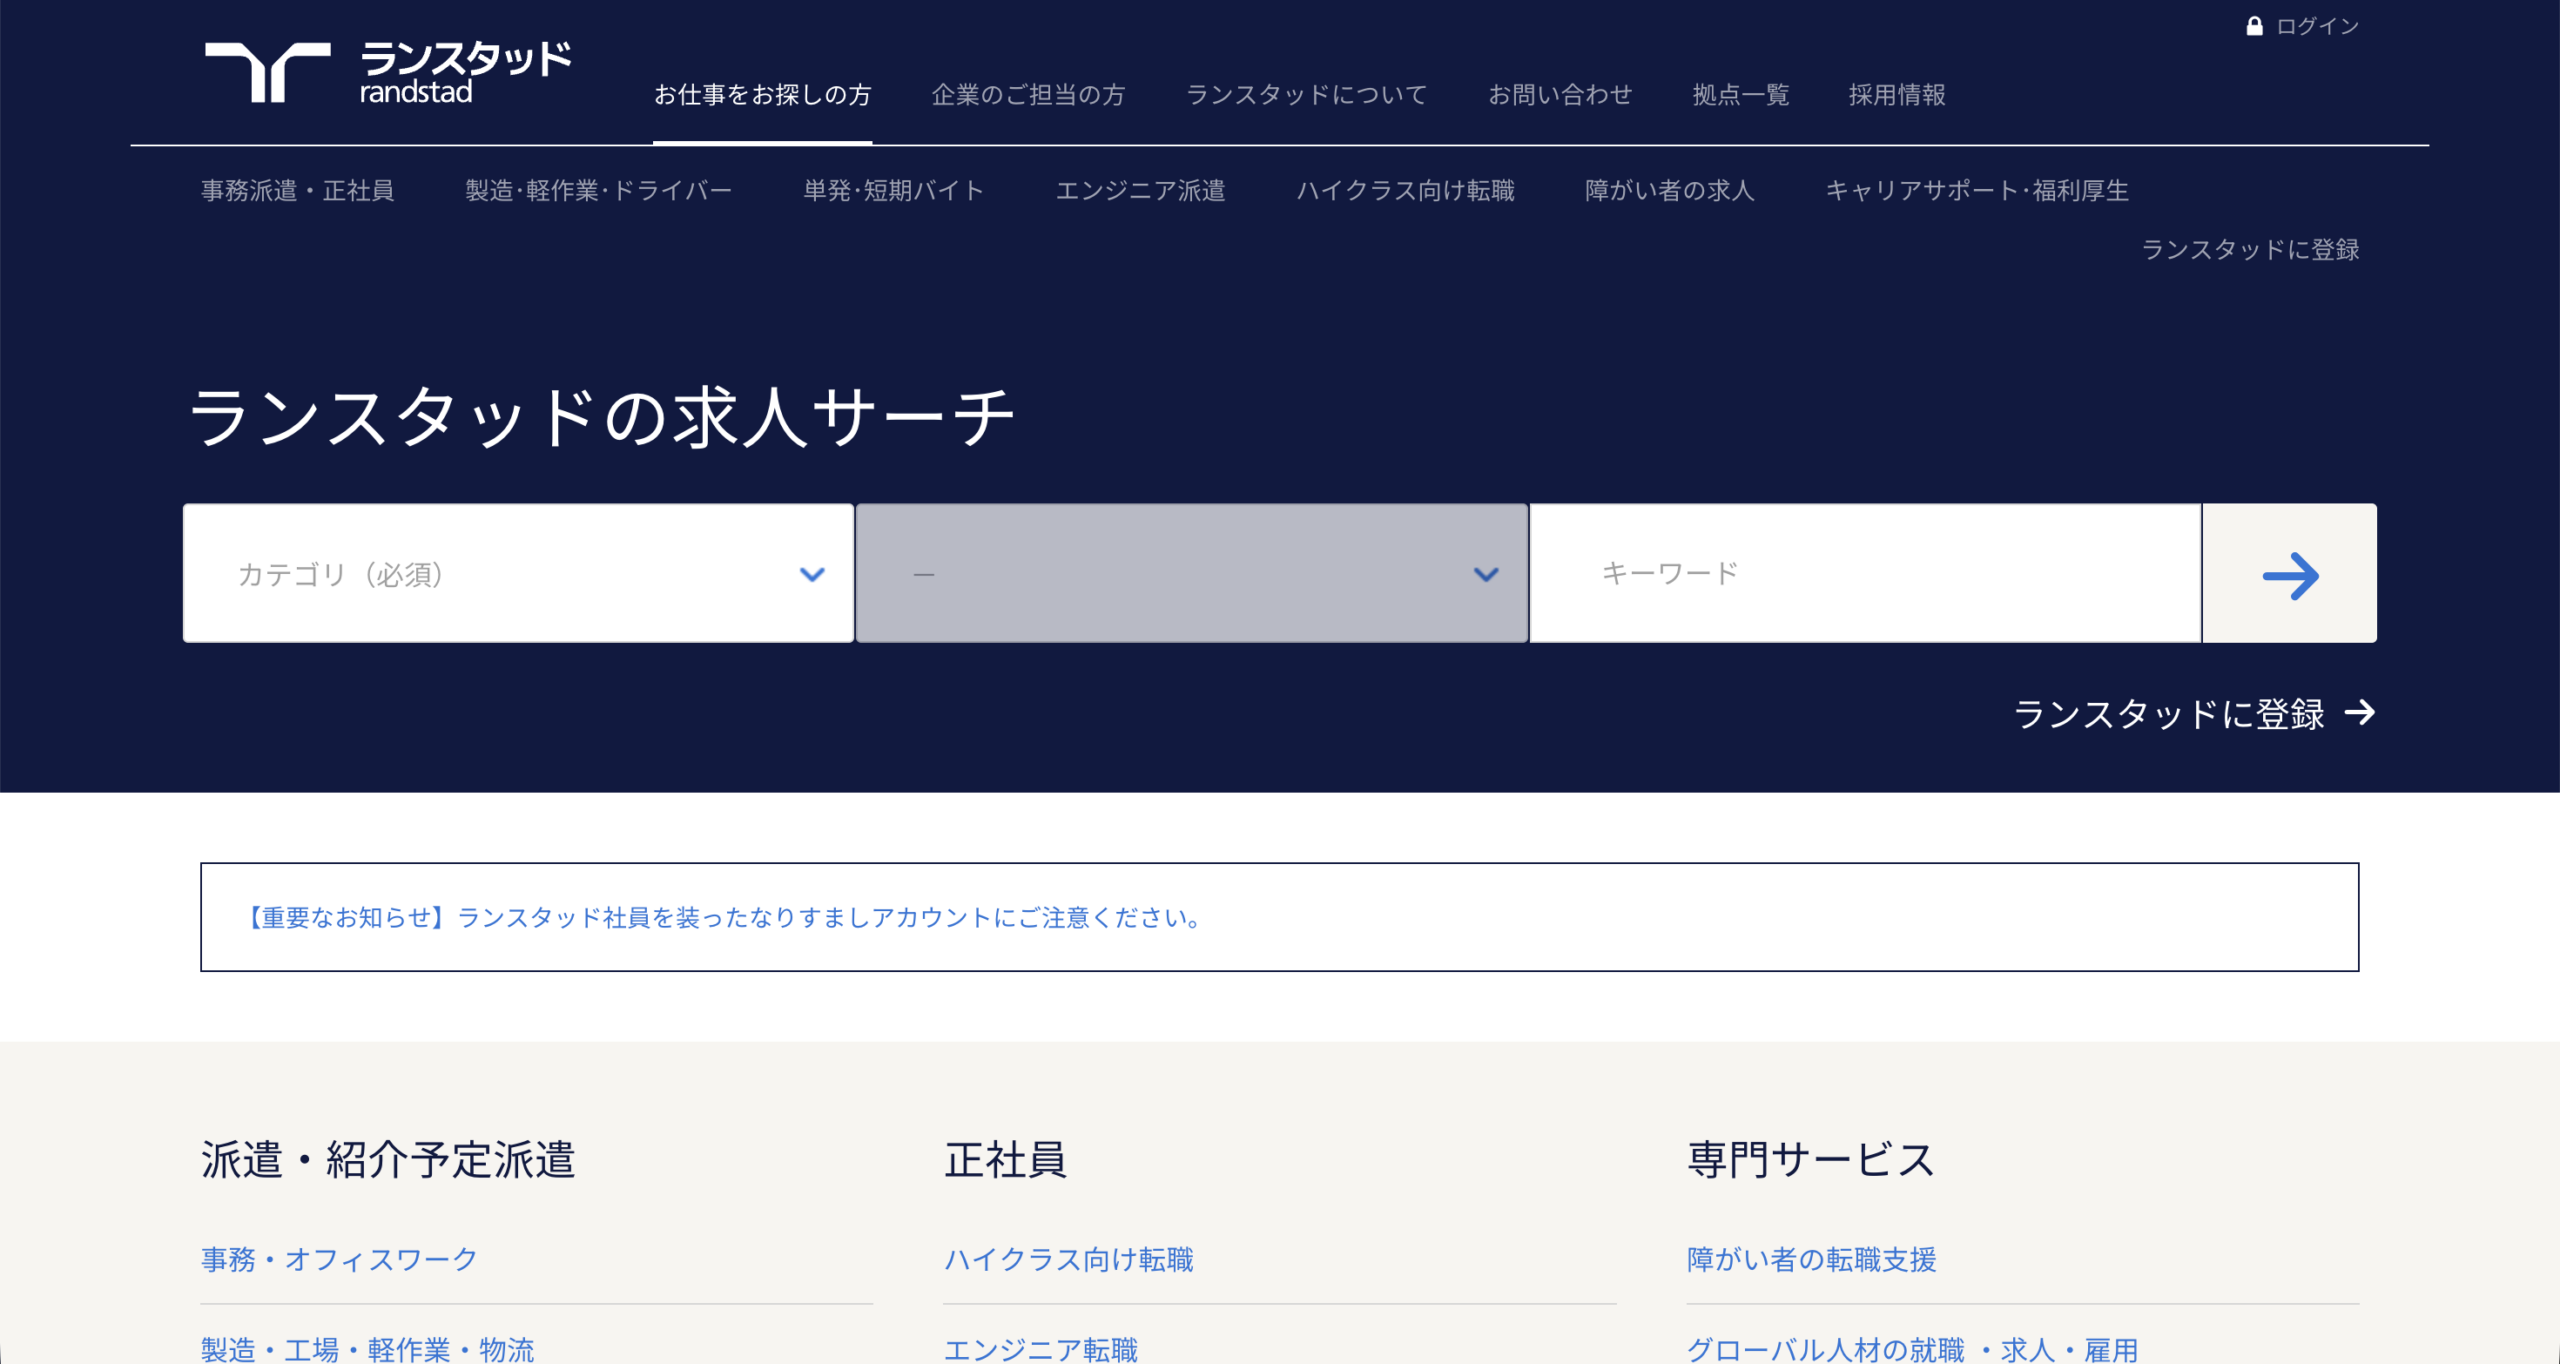Open お問い合わせ menu item
The image size is (2560, 1364).
click(1560, 95)
